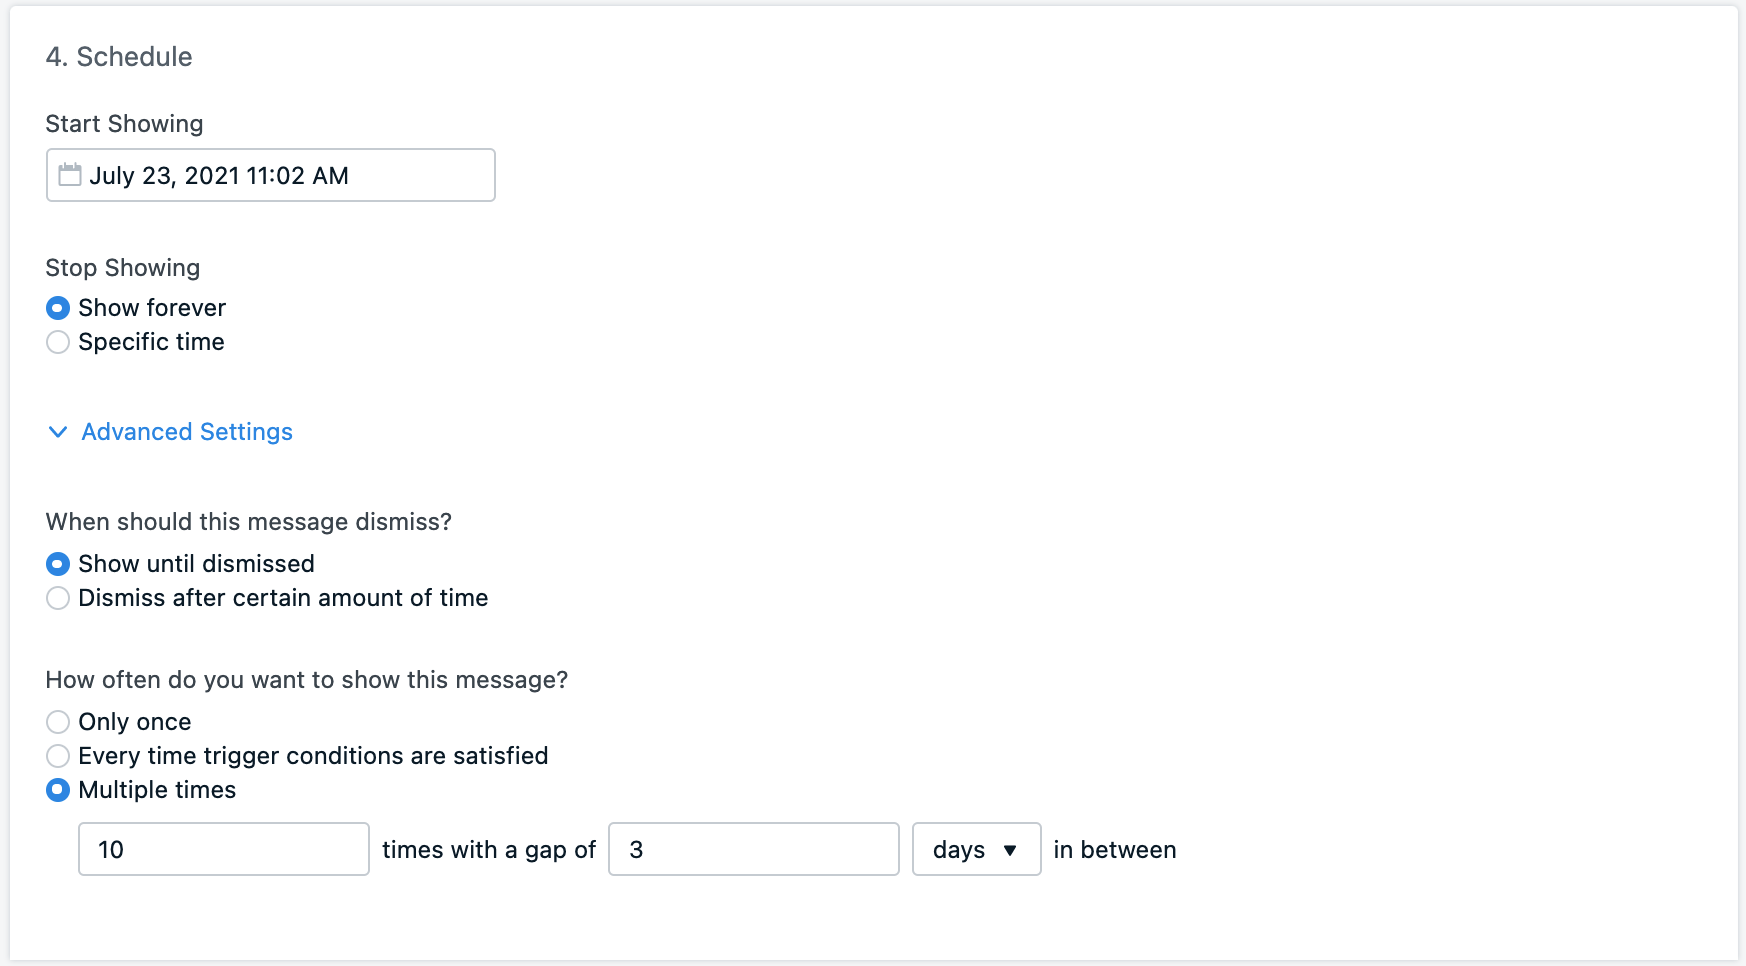
Task: Select Every time trigger conditions are satisfied
Action: 58,756
